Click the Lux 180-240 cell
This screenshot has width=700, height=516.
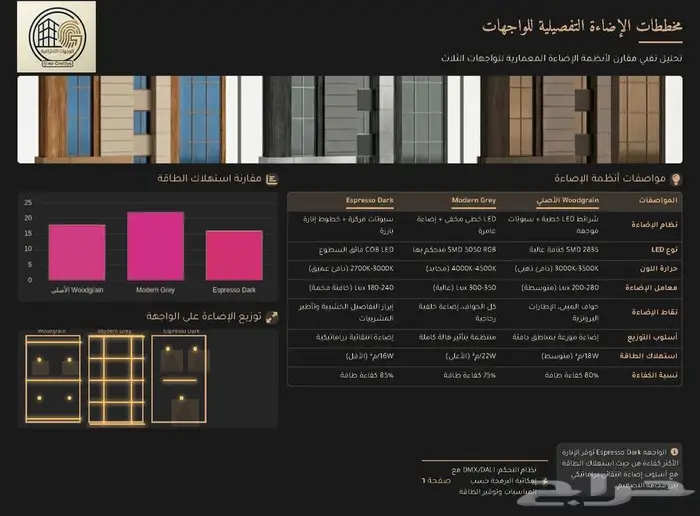351,288
